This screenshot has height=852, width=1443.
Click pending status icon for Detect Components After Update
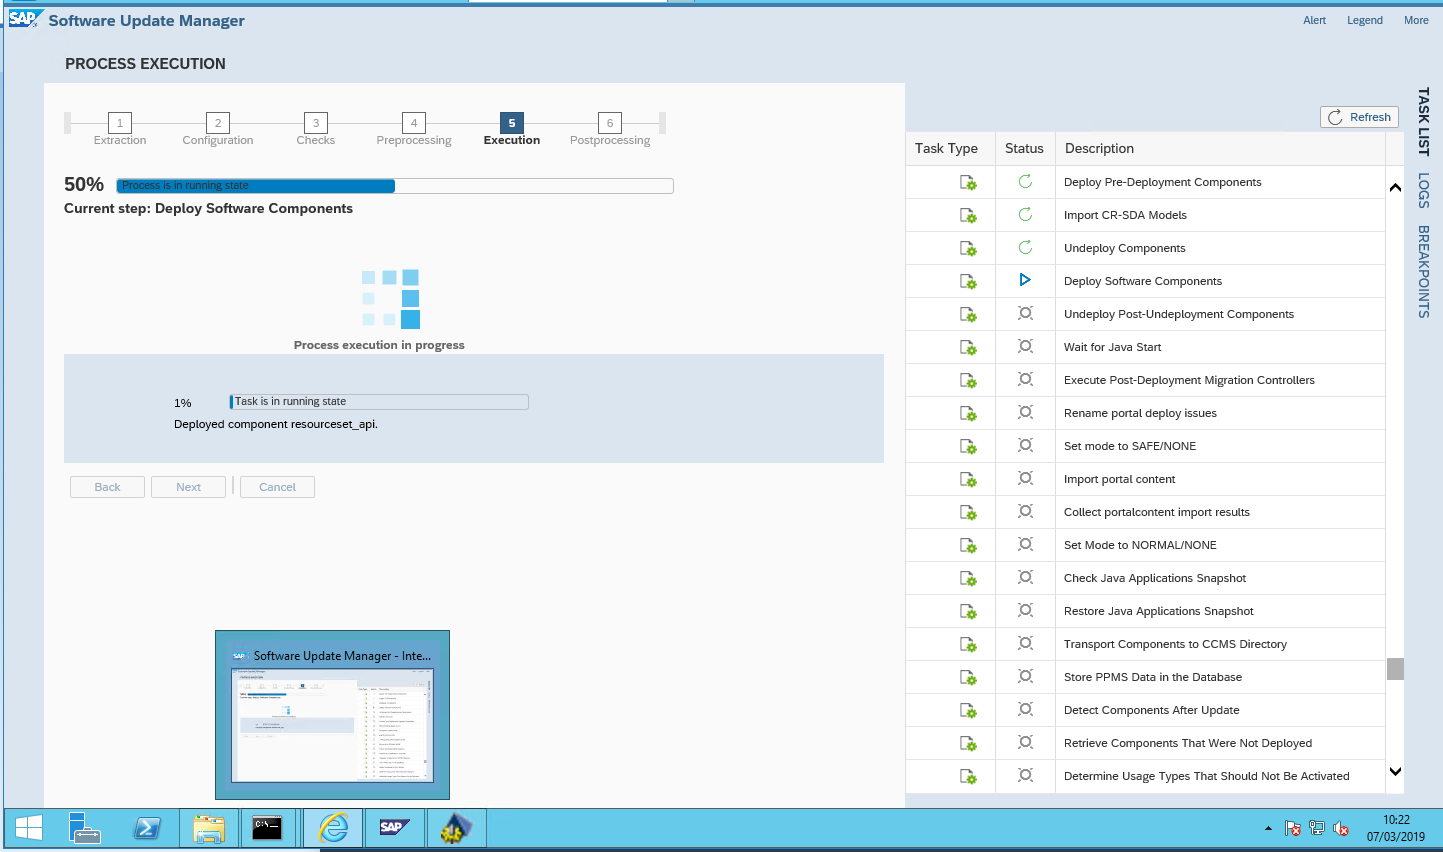point(1025,709)
